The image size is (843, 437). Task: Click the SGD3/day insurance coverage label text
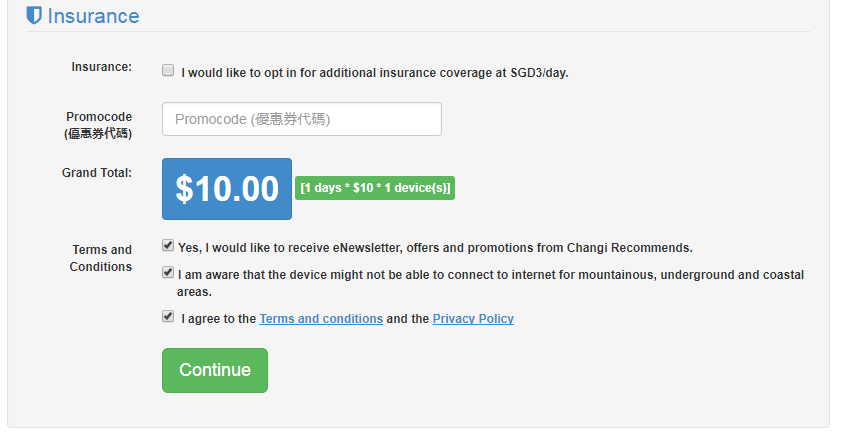pos(375,72)
